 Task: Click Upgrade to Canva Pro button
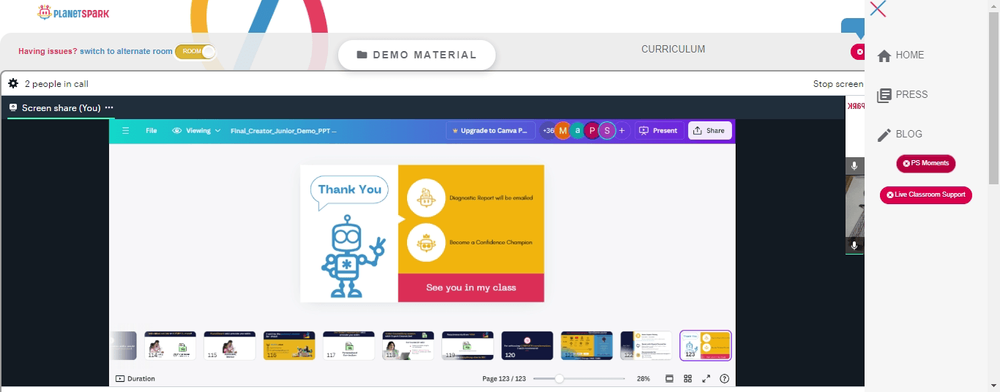click(x=490, y=131)
